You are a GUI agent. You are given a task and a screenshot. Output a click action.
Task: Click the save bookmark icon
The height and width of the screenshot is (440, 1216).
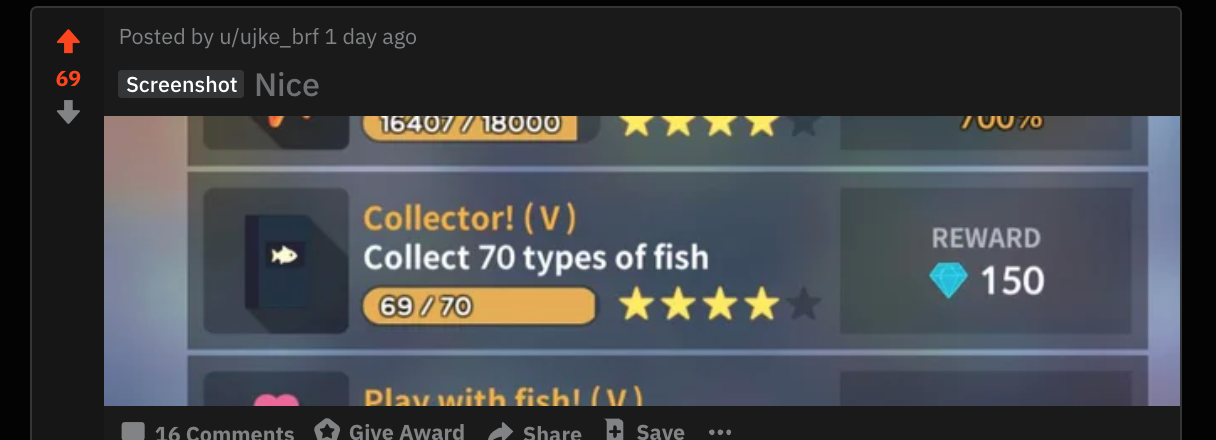click(615, 430)
